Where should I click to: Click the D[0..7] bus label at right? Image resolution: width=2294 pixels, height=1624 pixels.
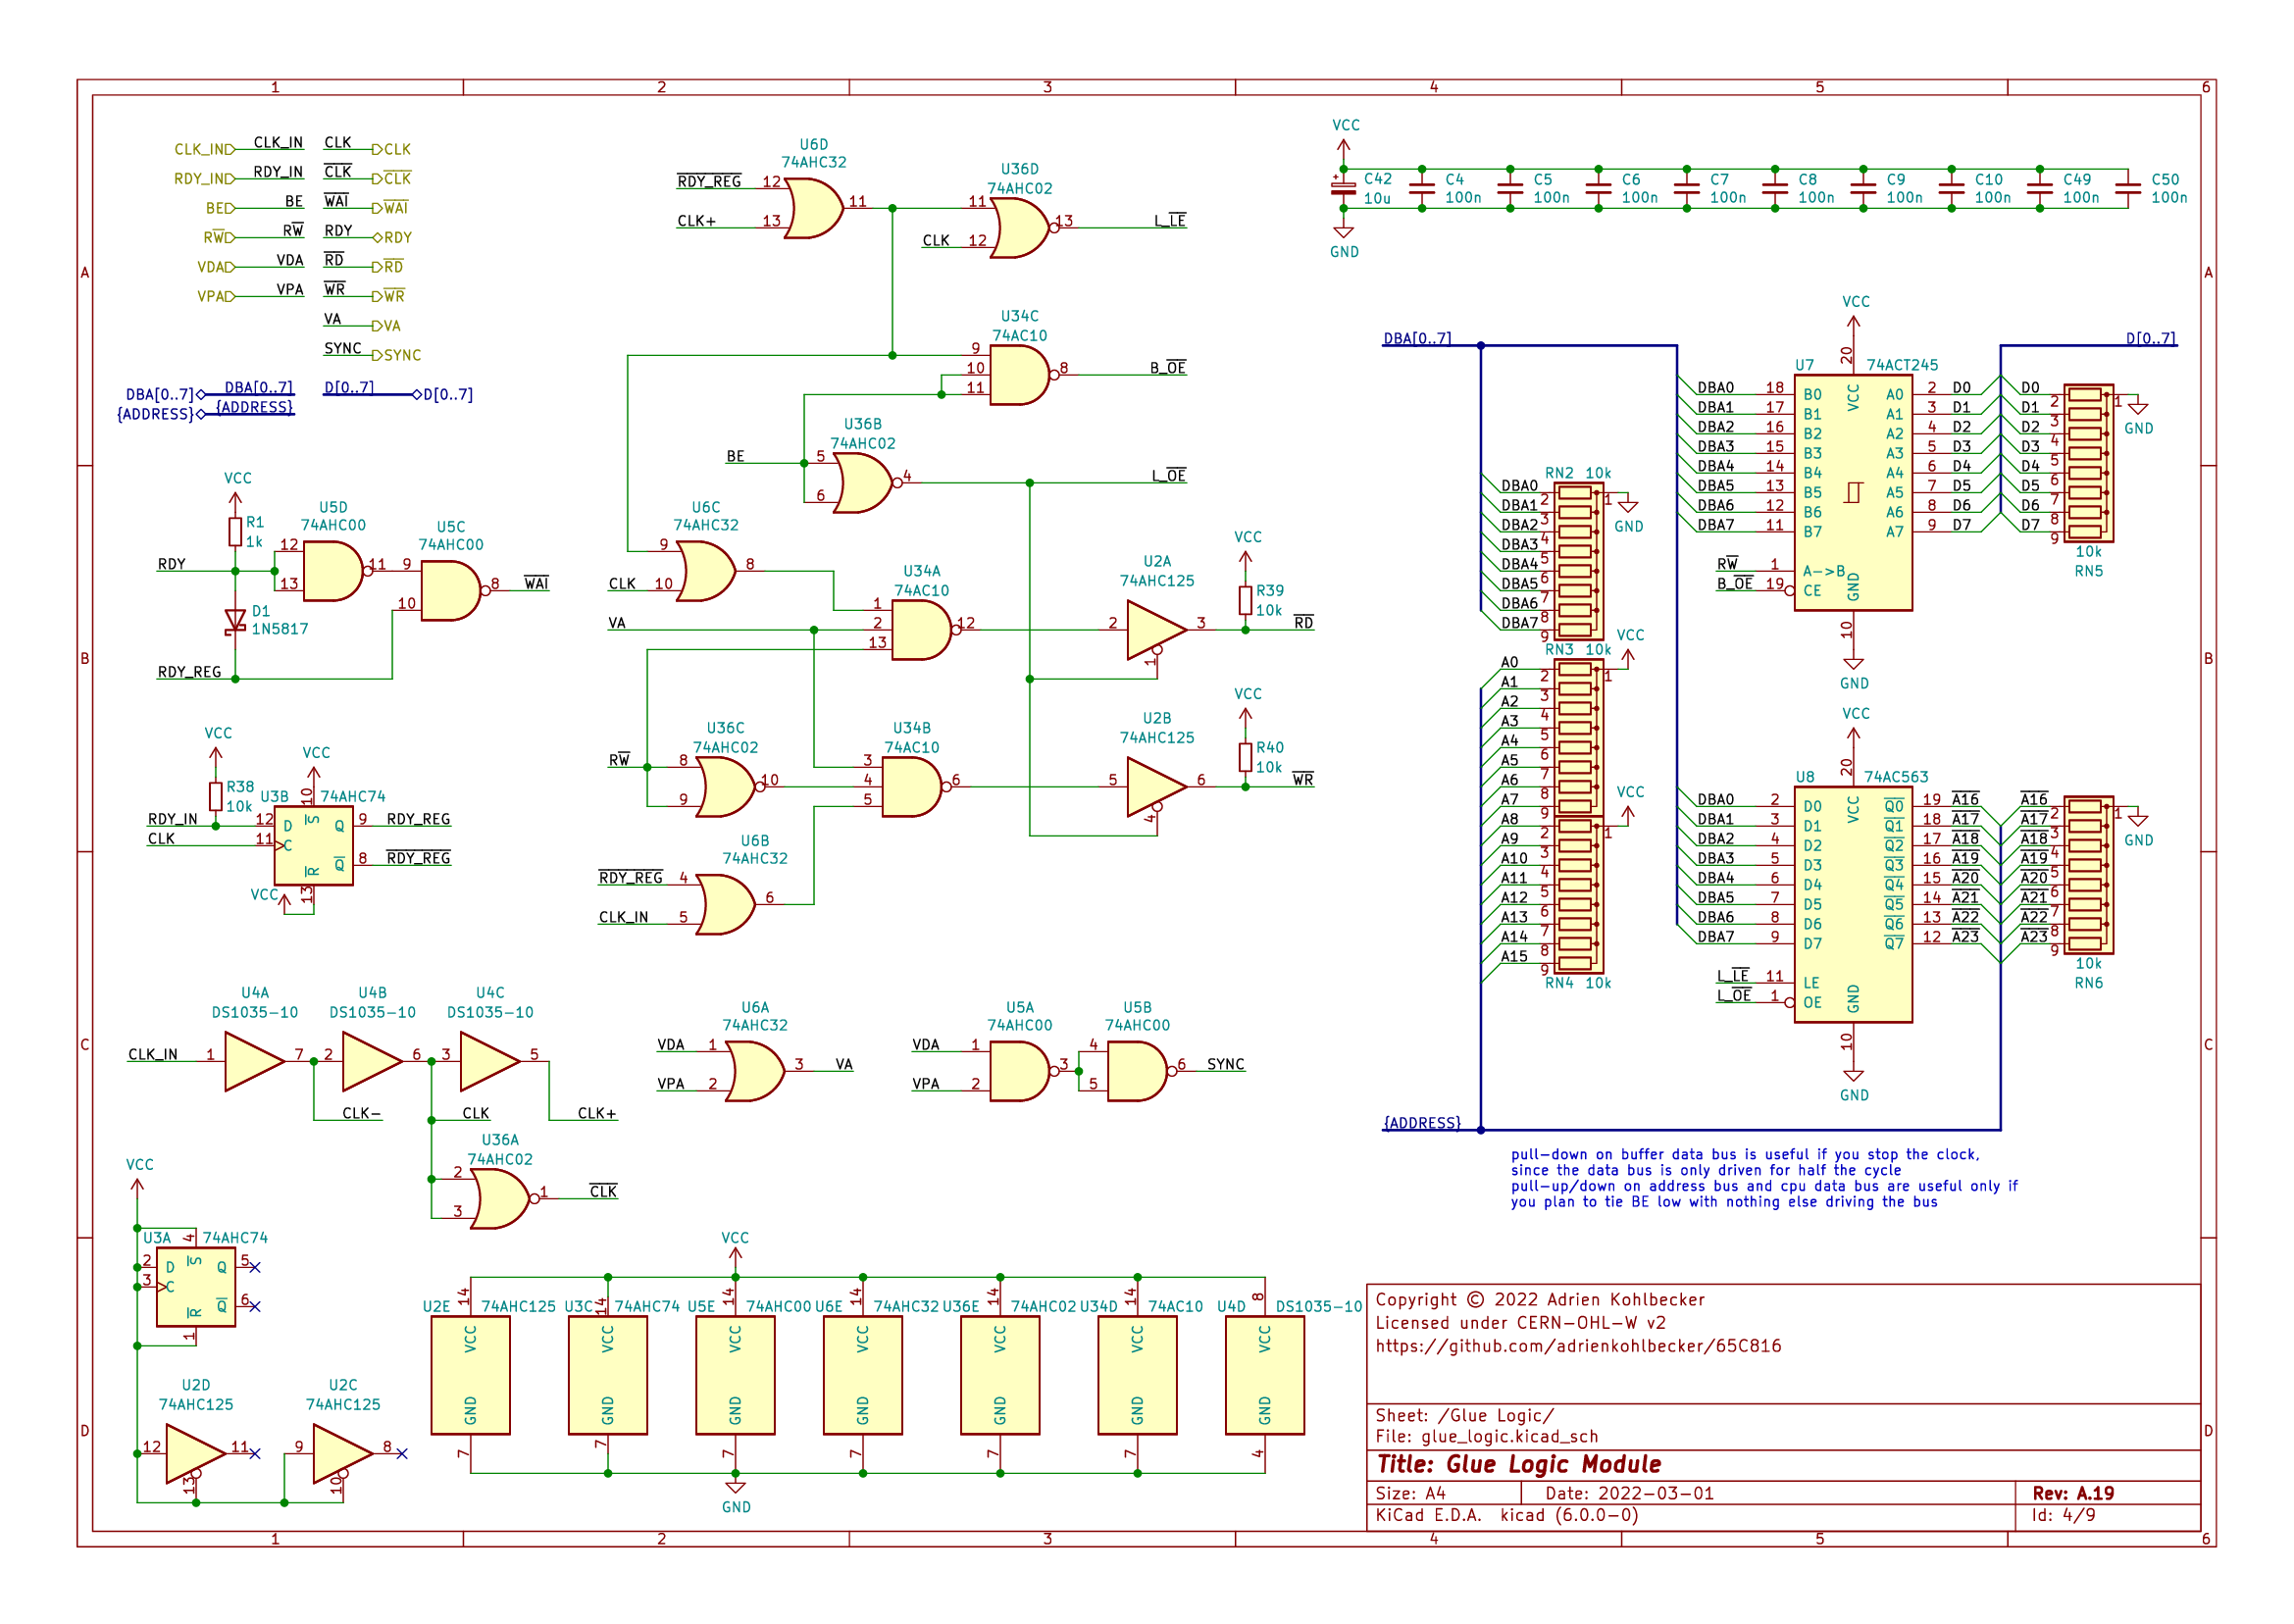click(x=2151, y=338)
